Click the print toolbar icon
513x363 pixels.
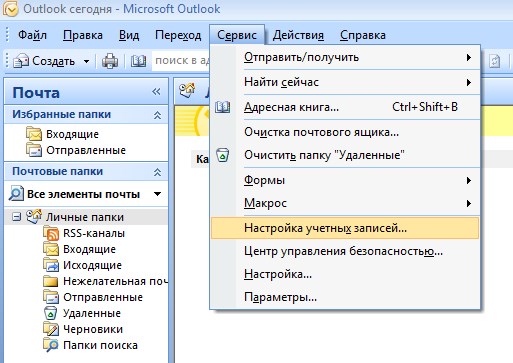[110, 61]
